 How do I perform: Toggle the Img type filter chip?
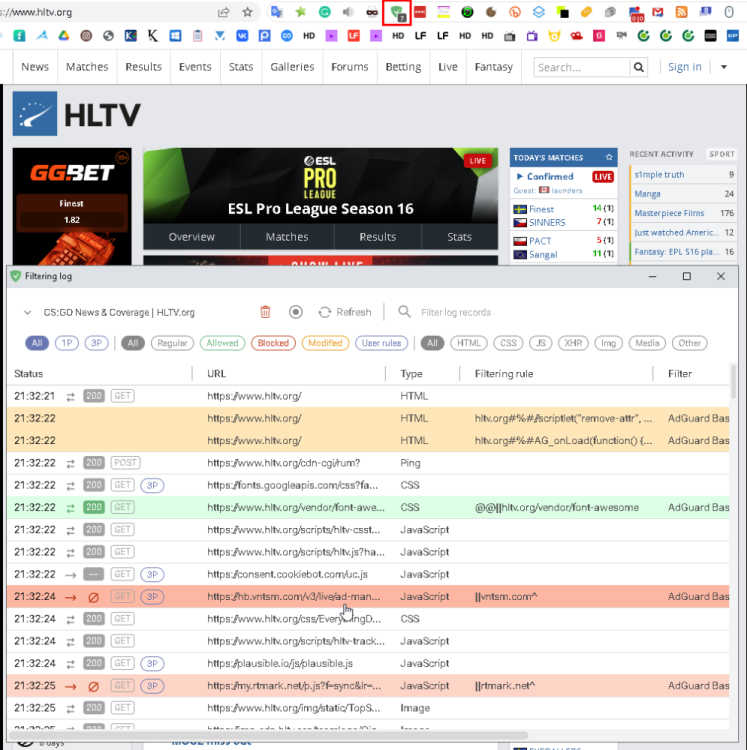pyautogui.click(x=608, y=343)
